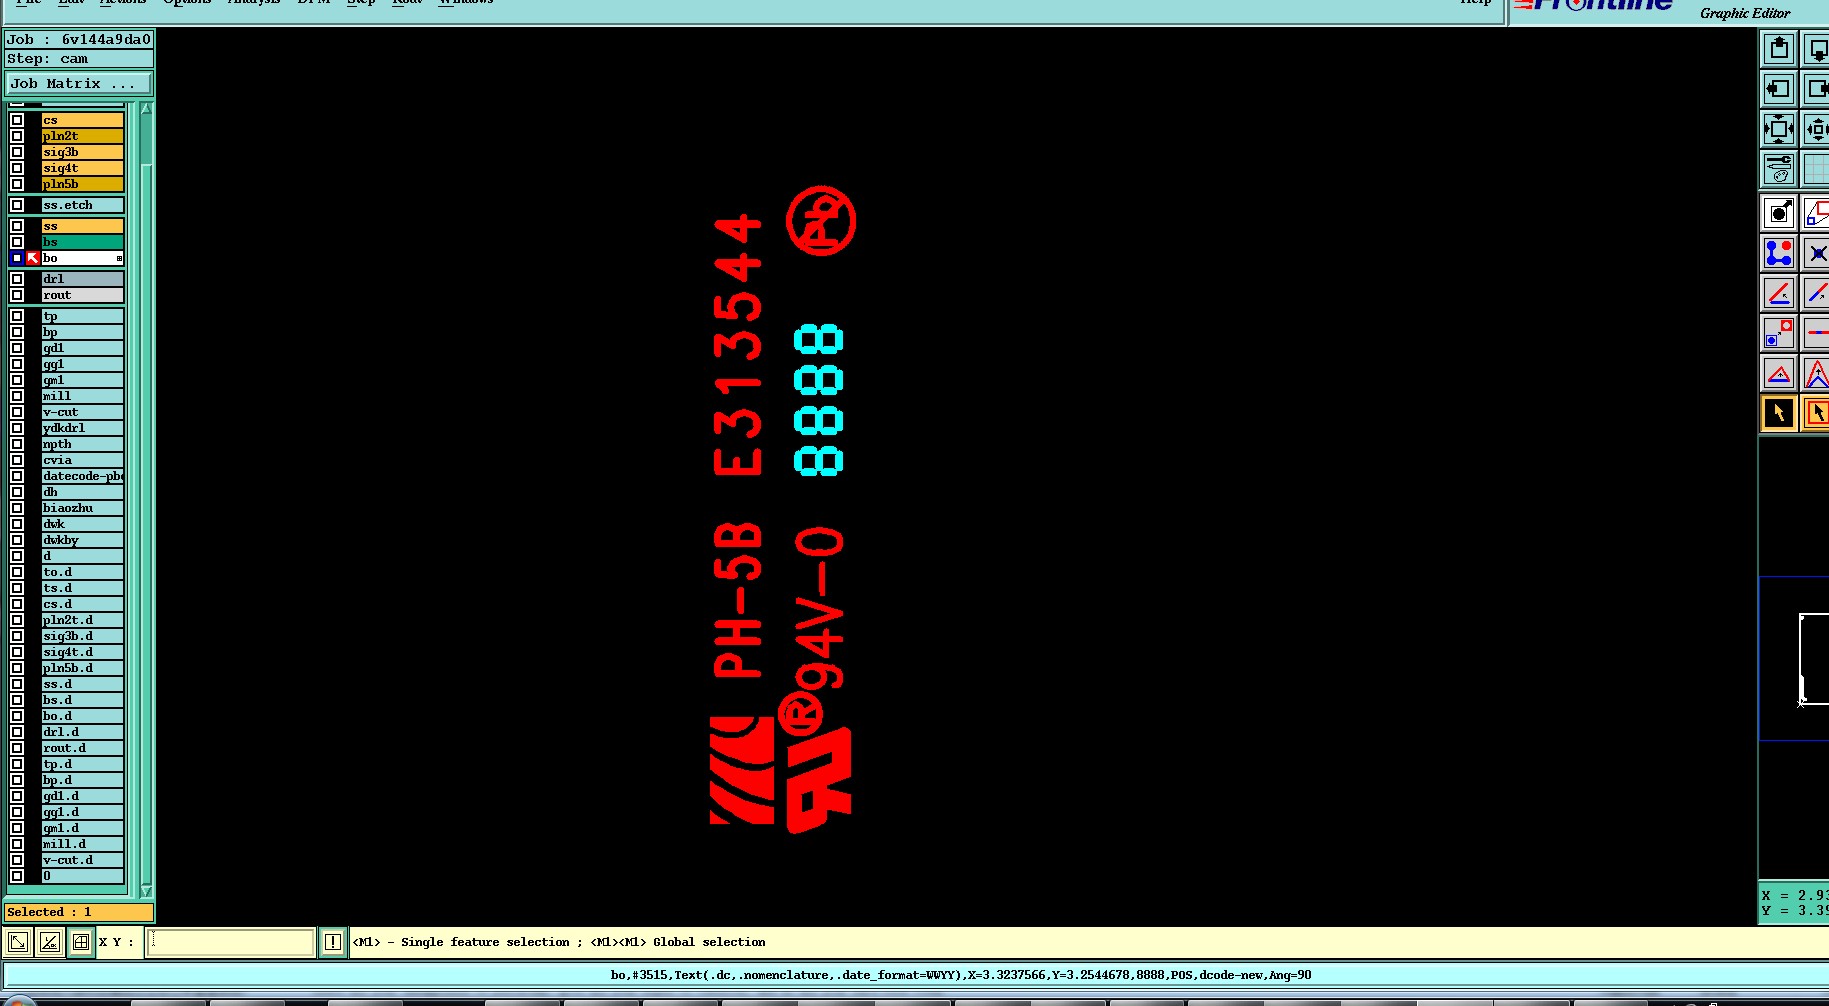This screenshot has height=1006, width=1829.
Task: Click the grid window icon next to X Y
Action: tap(81, 942)
